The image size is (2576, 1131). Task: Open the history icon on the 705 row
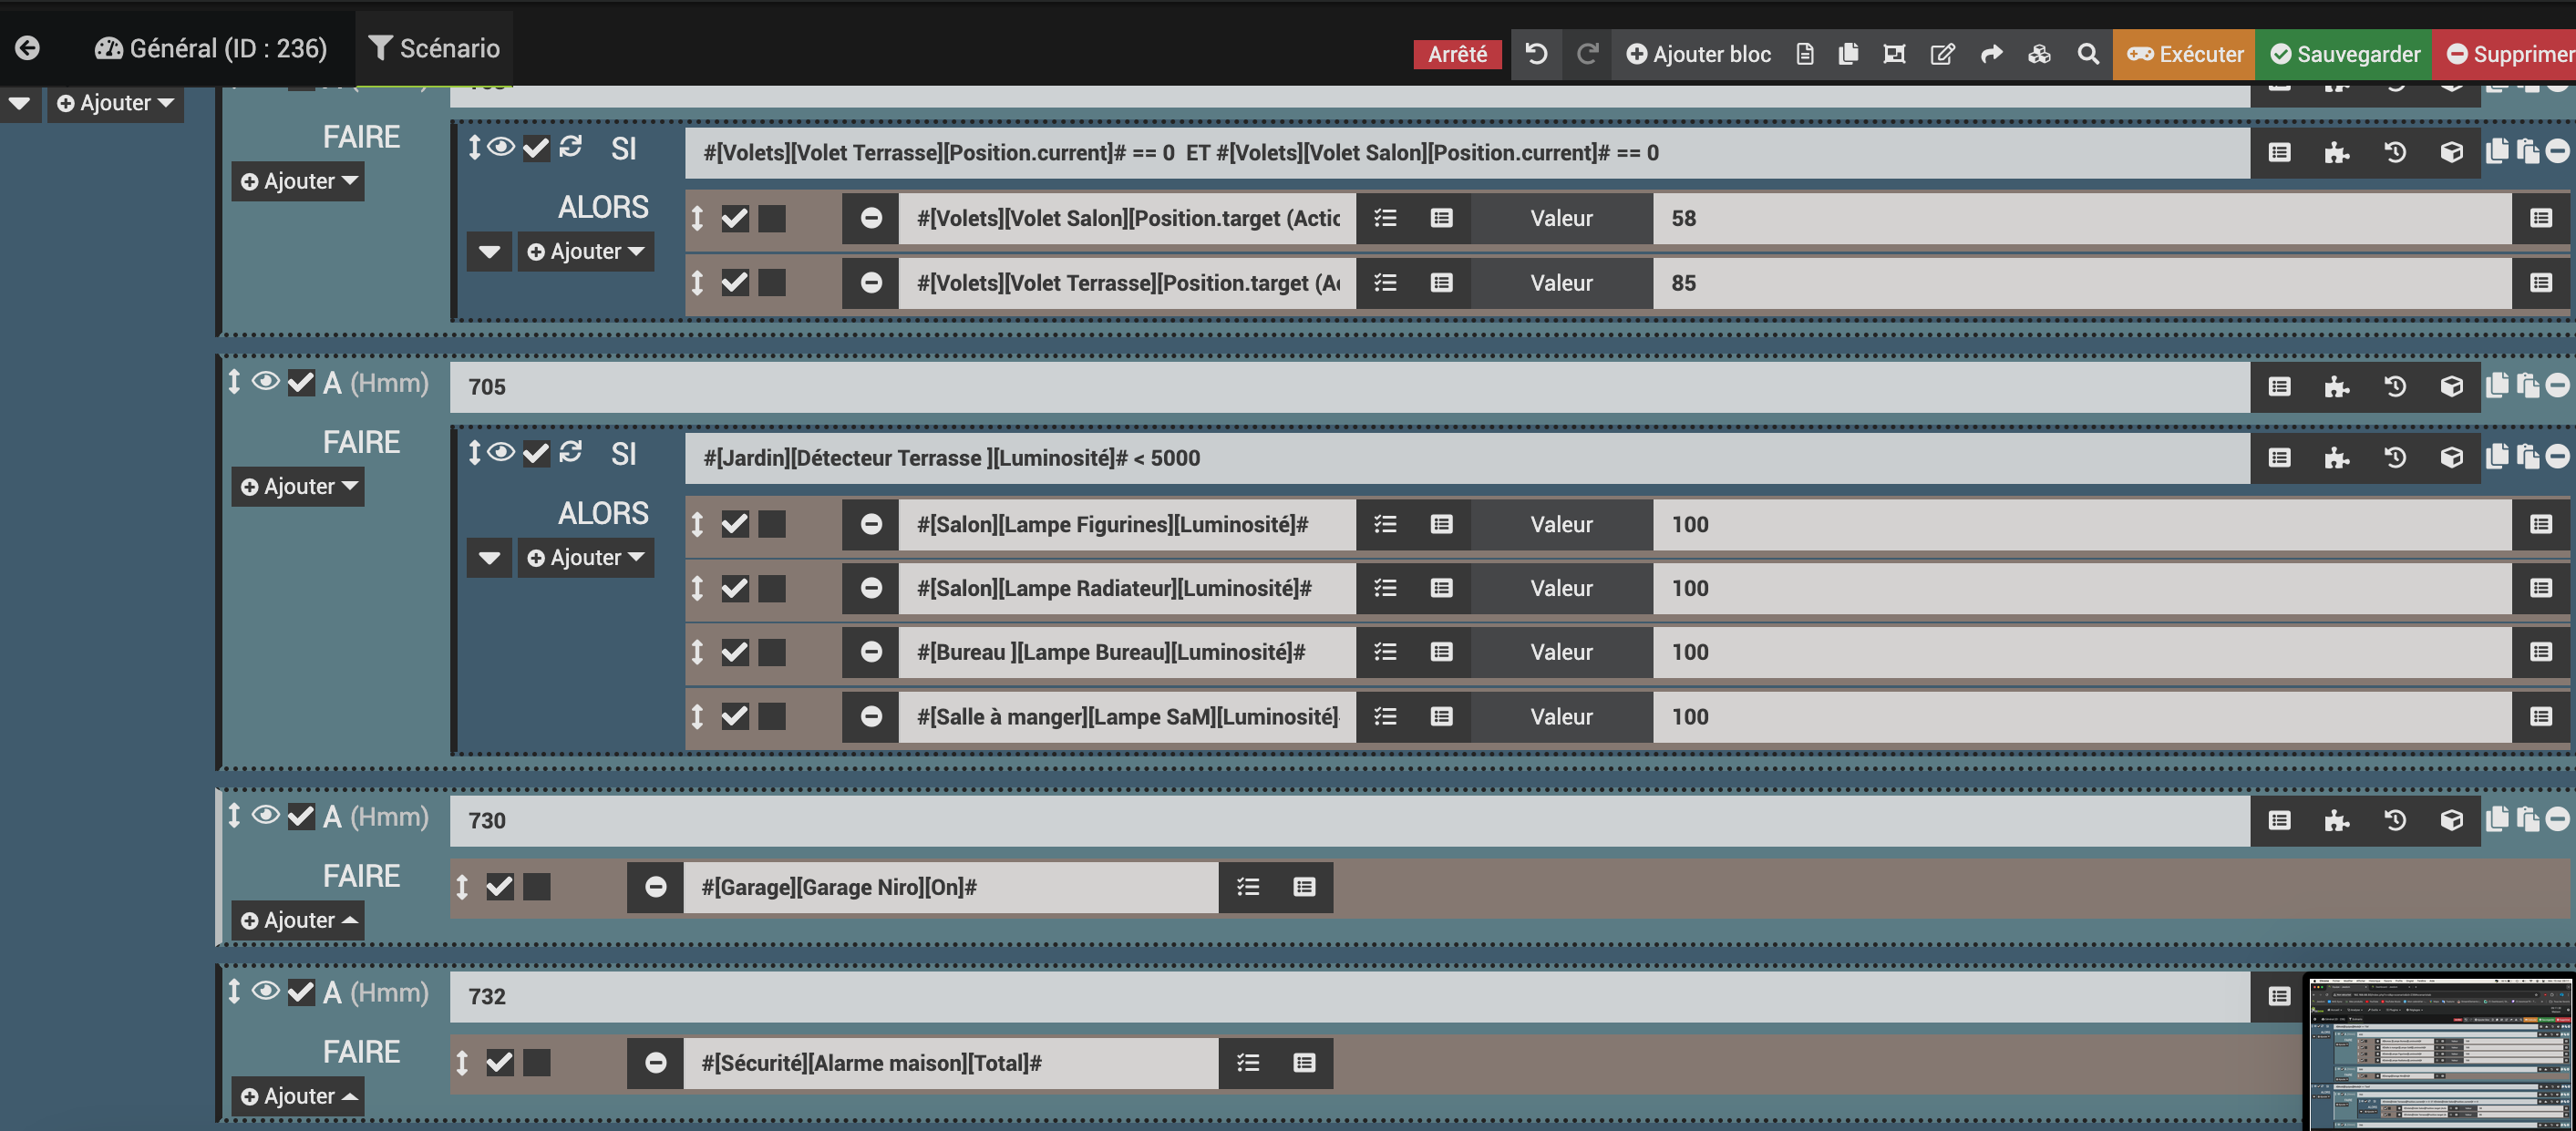(2394, 387)
